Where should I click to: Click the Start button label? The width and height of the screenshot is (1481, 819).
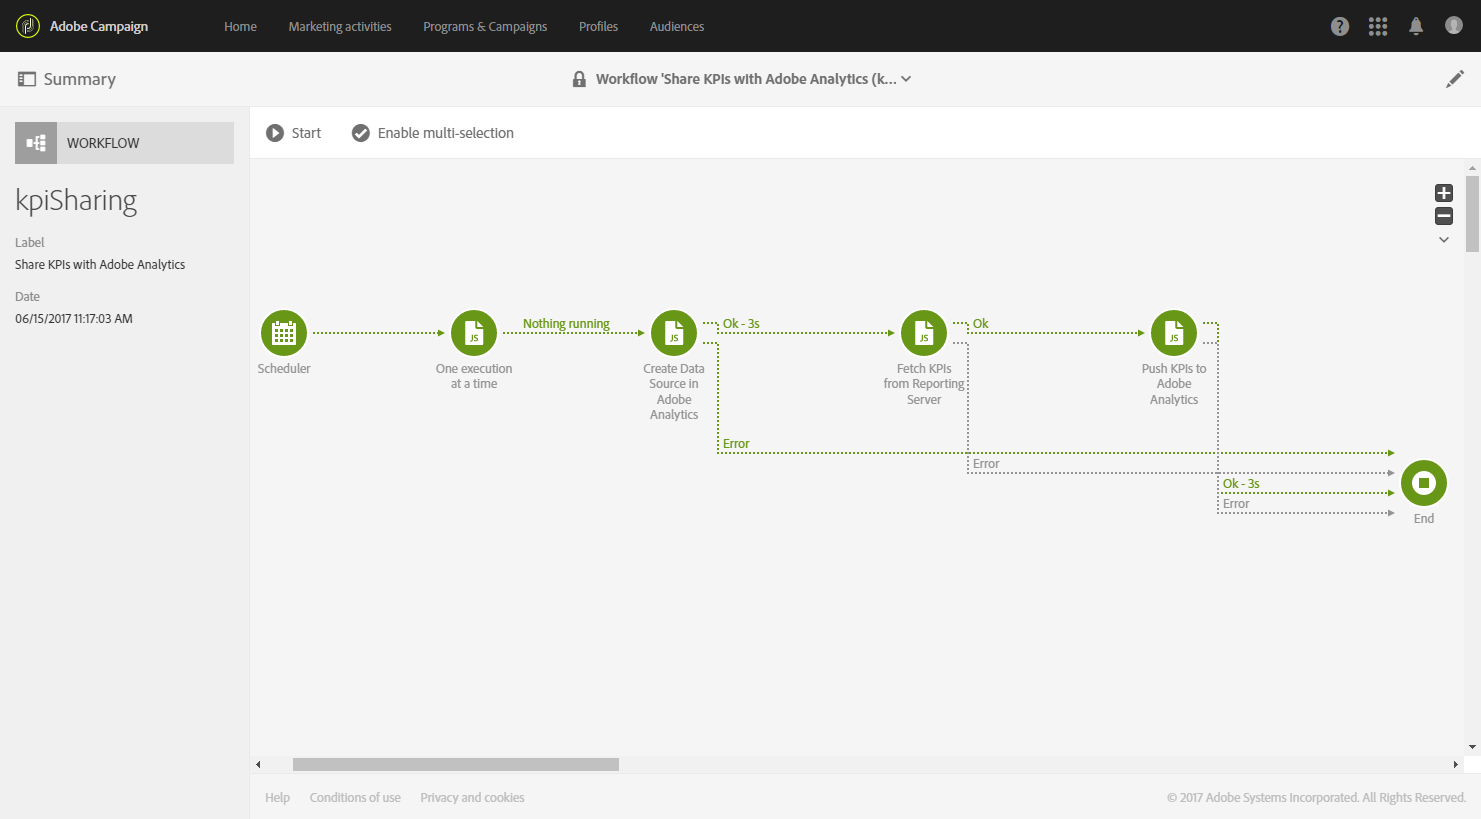(x=306, y=133)
